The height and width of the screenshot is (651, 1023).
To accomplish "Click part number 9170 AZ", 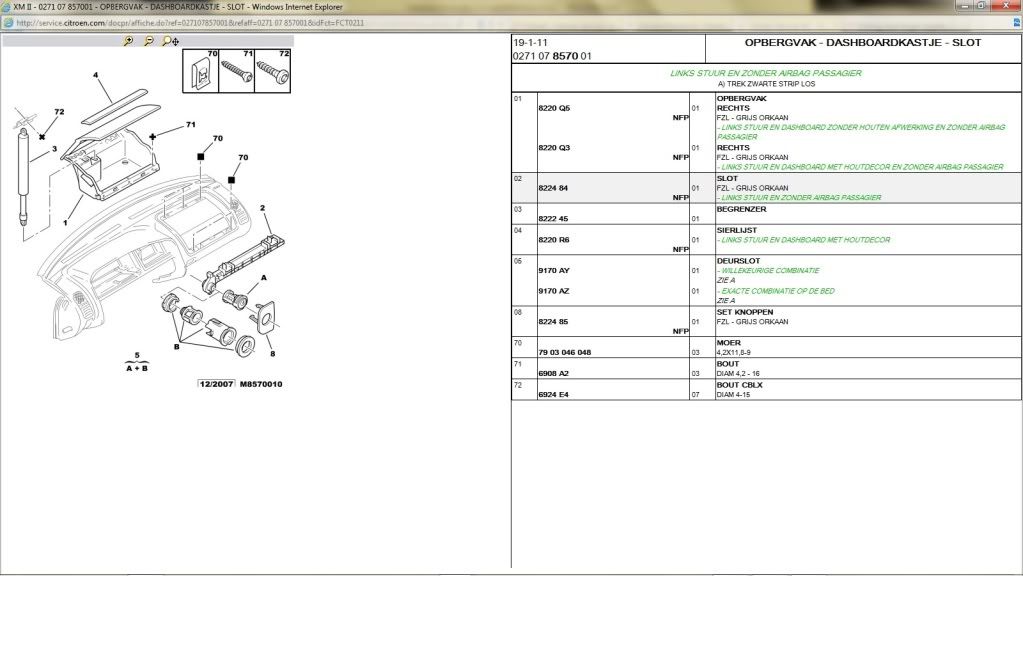I will pos(553,291).
